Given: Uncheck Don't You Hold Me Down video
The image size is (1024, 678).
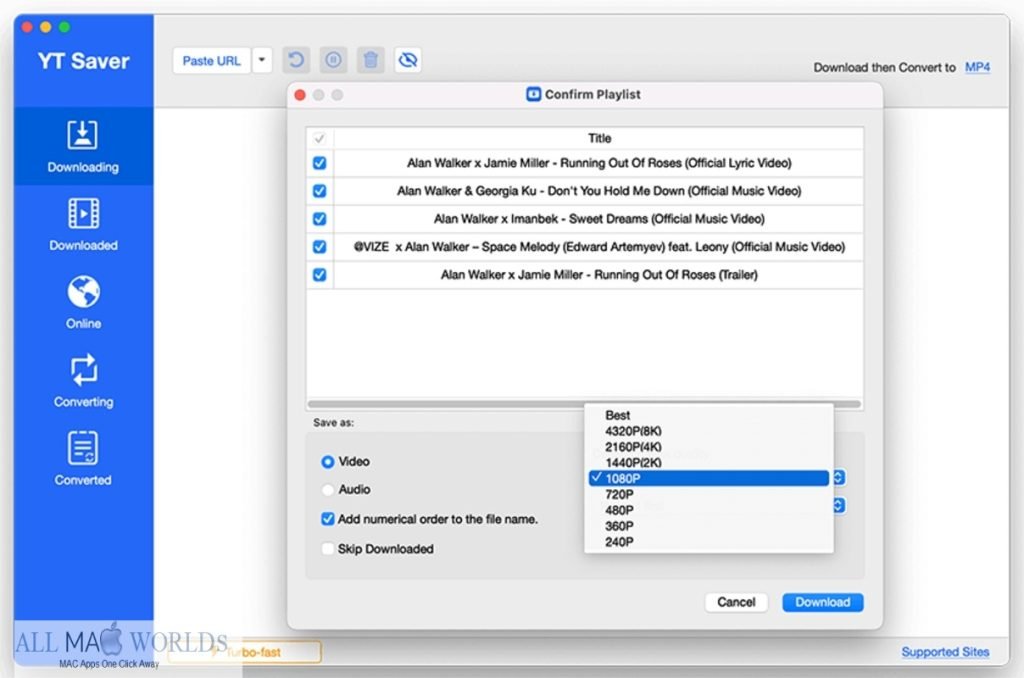Looking at the screenshot, I should point(319,191).
